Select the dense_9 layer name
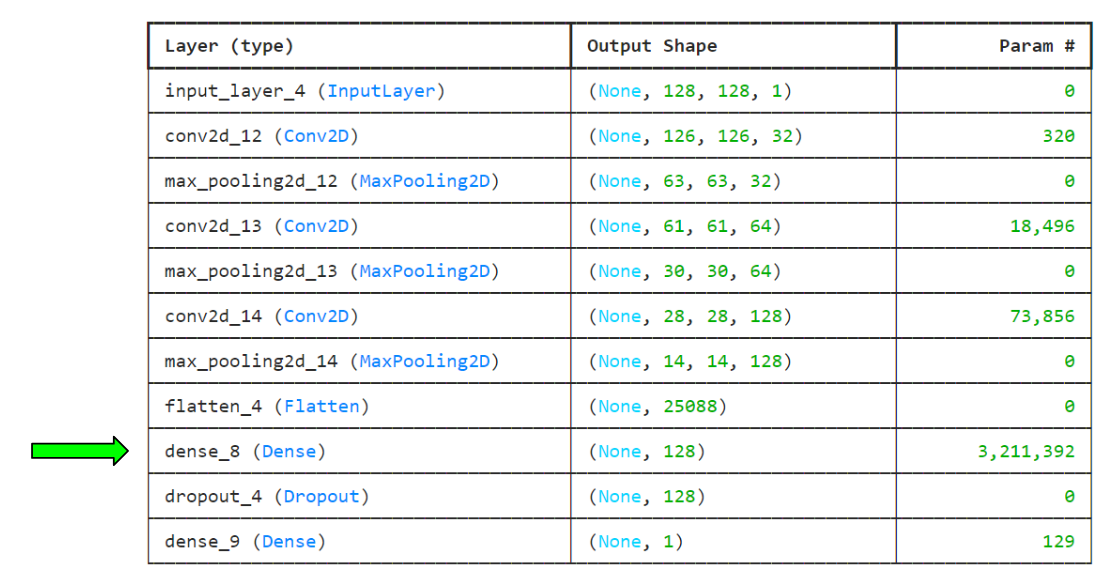 [202, 542]
